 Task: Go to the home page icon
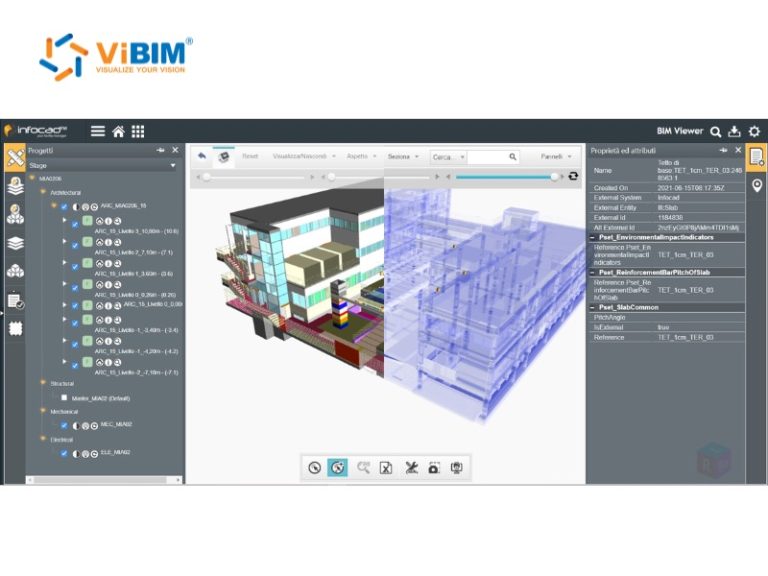point(118,131)
